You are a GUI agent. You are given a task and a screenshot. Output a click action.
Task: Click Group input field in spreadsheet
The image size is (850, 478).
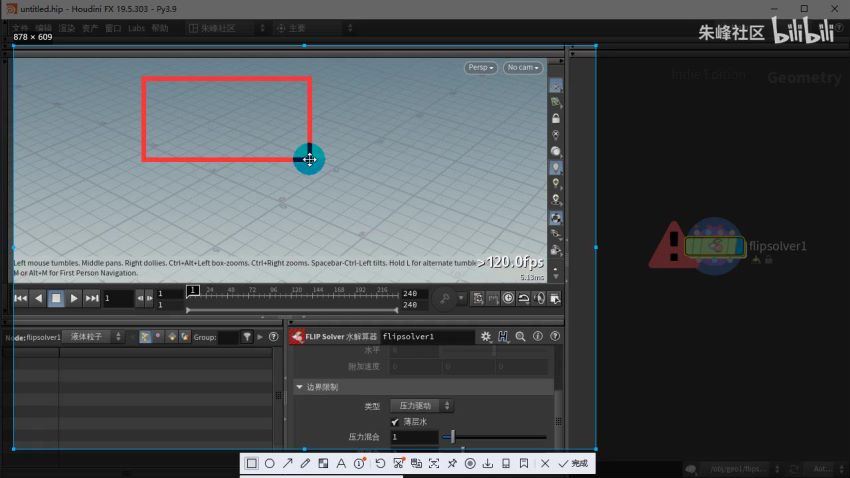point(228,337)
